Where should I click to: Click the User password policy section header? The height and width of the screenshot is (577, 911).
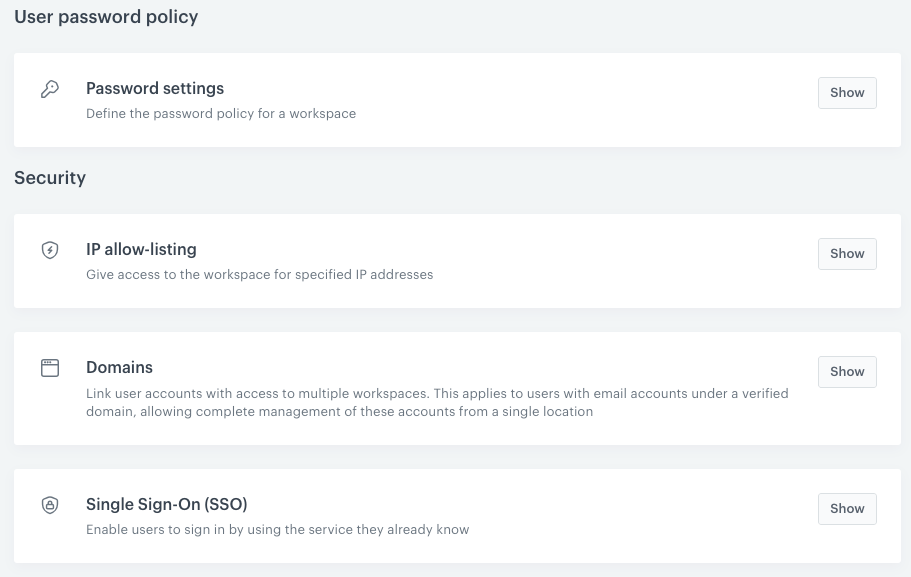point(106,16)
